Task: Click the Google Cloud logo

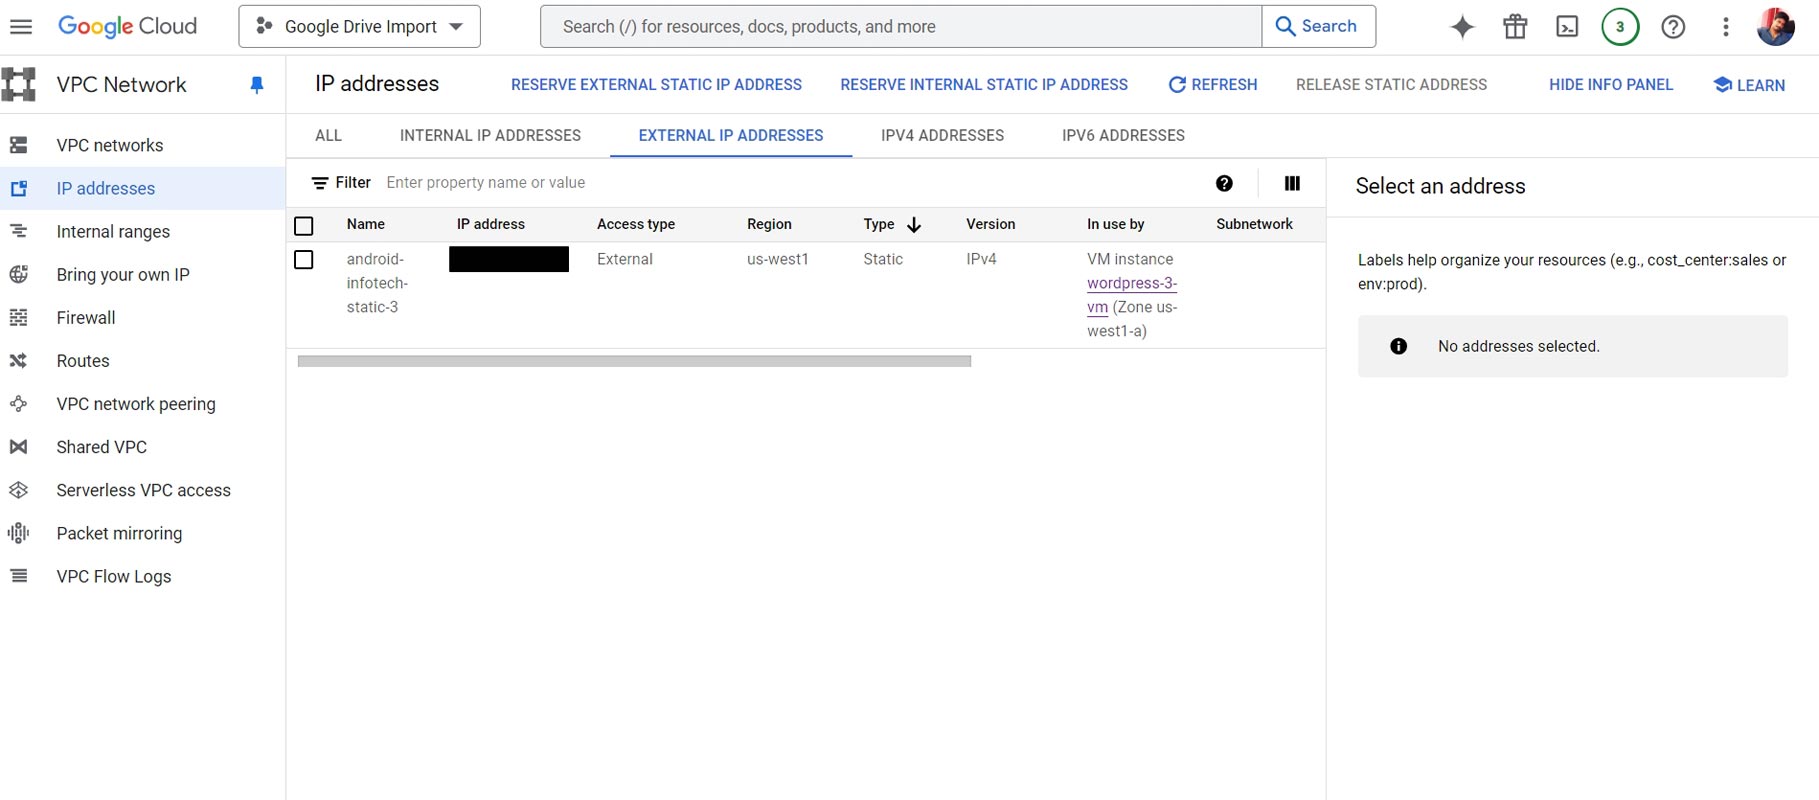Action: pyautogui.click(x=127, y=27)
